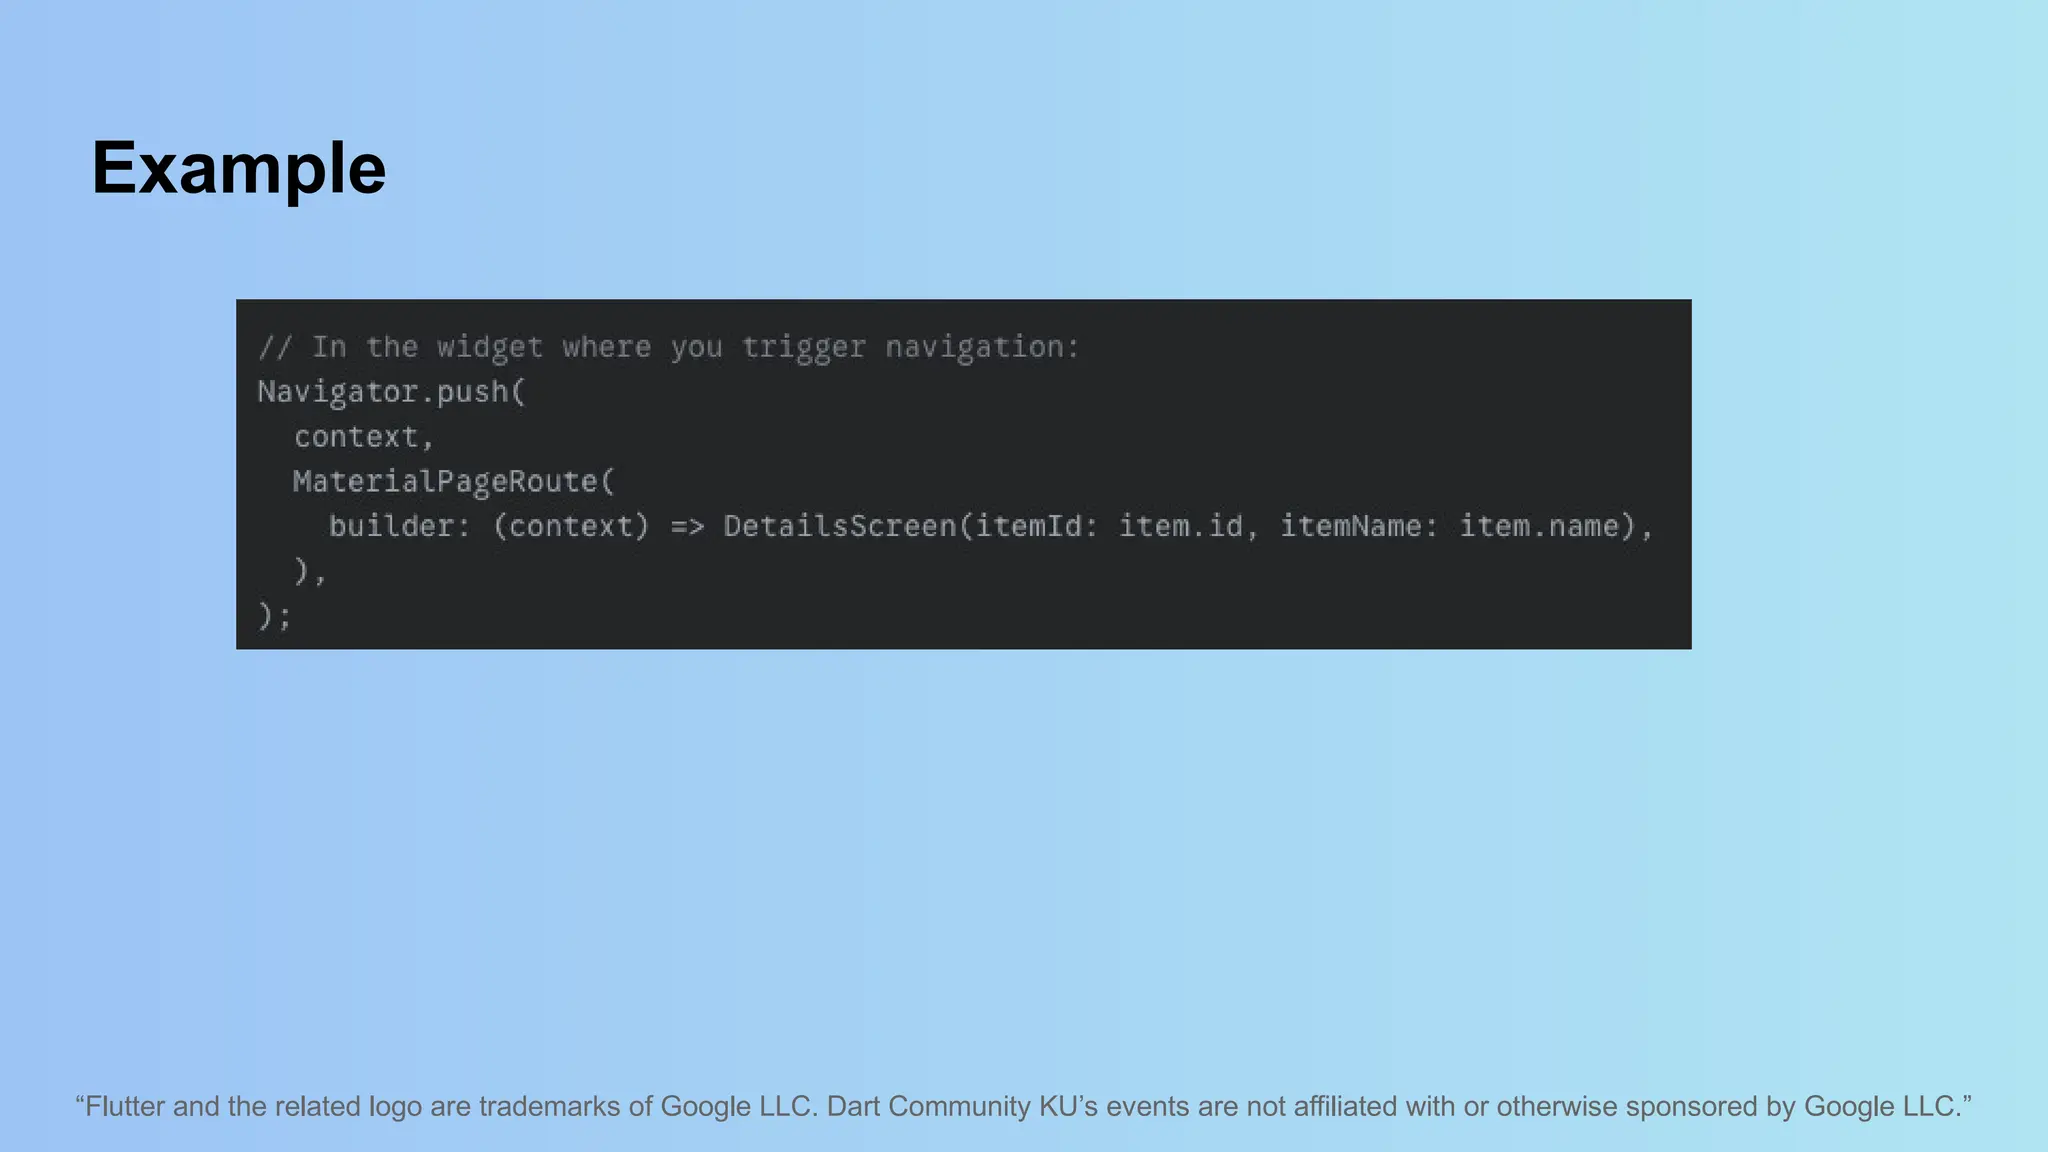Select the standalone "context," argument line
This screenshot has width=2048, height=1152.
[364, 437]
